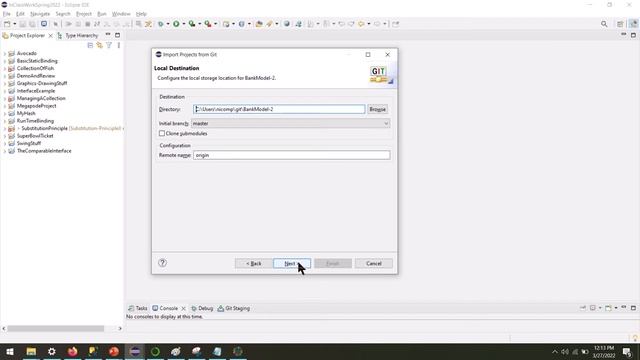Click the Open Perspective icon
The width and height of the screenshot is (640, 360).
pyautogui.click(x=620, y=24)
